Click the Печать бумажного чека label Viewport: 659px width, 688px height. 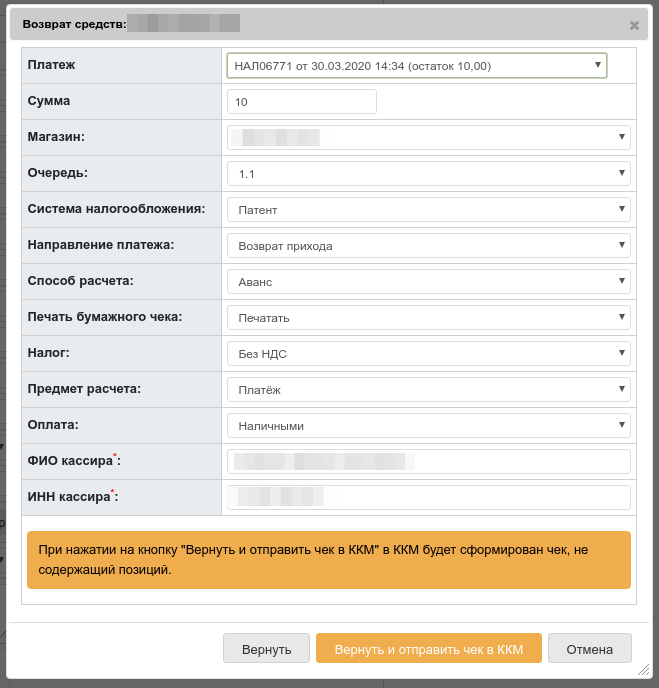click(x=105, y=317)
